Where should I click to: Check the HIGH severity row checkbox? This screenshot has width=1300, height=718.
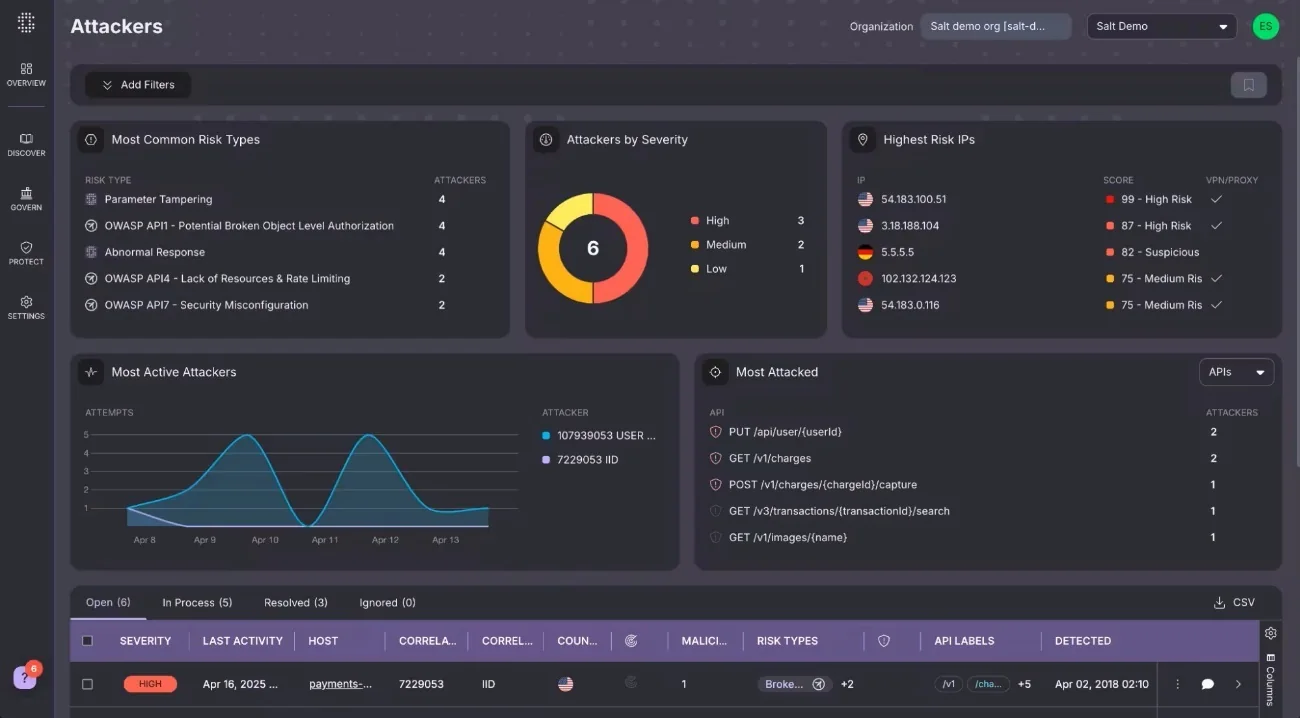87,684
